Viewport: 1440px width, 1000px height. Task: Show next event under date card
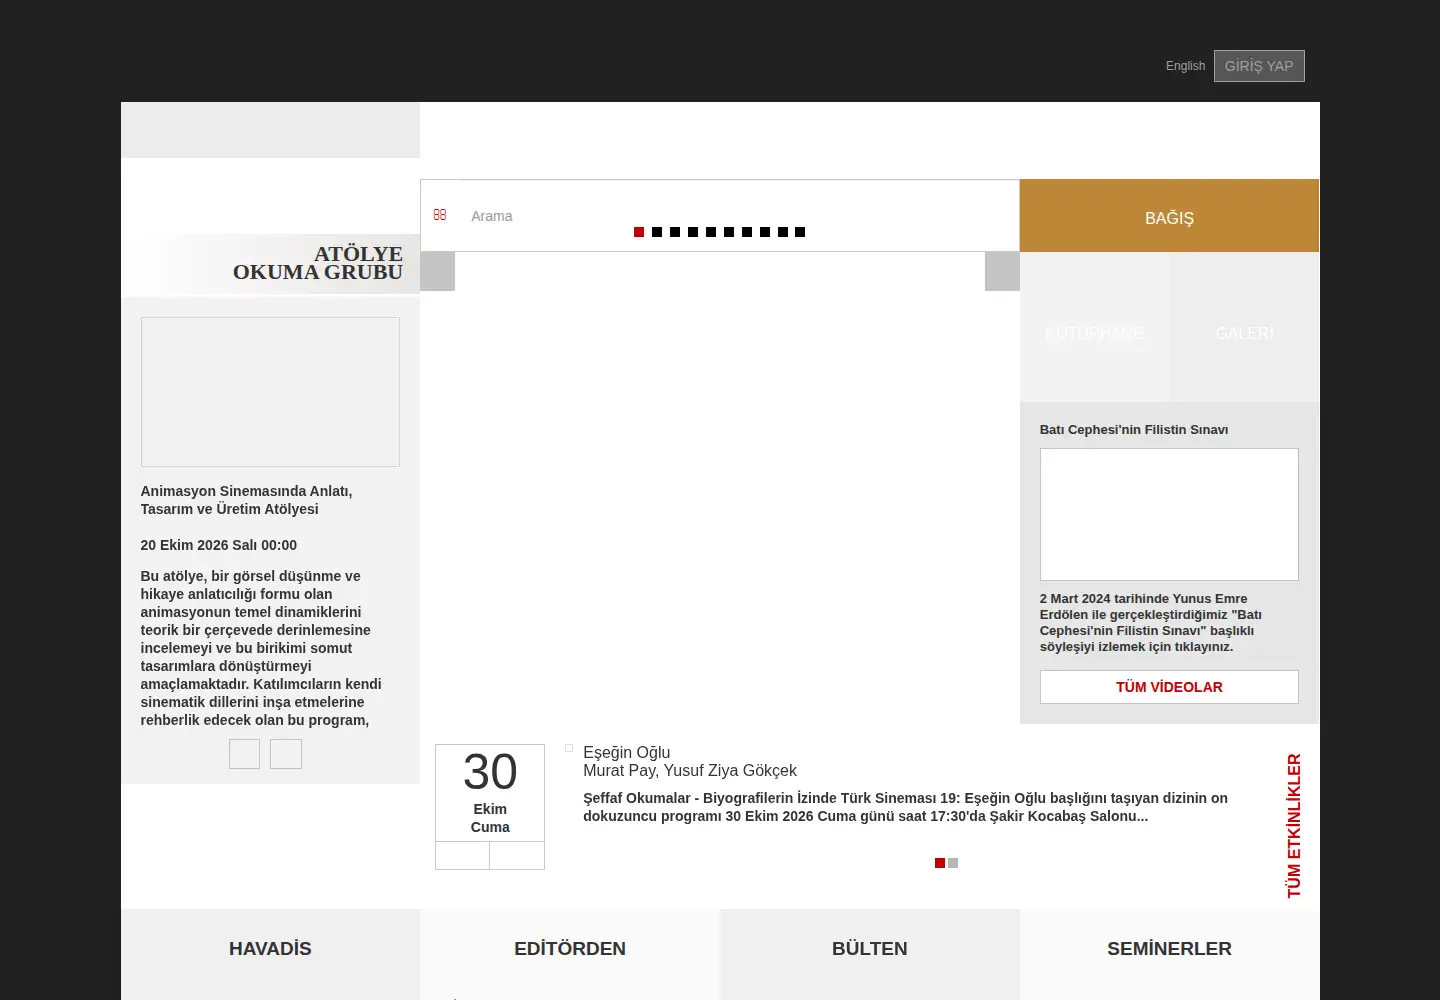pos(517,856)
